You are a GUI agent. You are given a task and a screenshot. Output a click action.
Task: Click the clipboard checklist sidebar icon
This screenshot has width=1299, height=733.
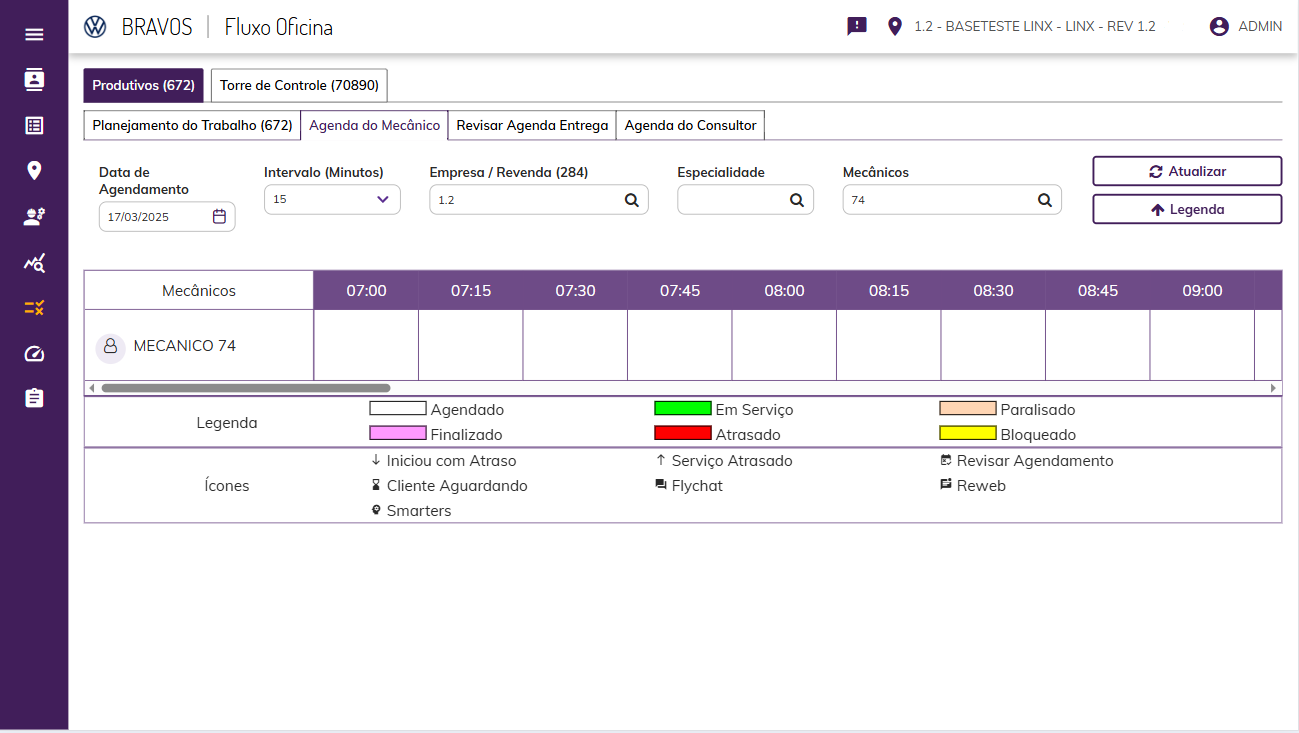(x=34, y=398)
